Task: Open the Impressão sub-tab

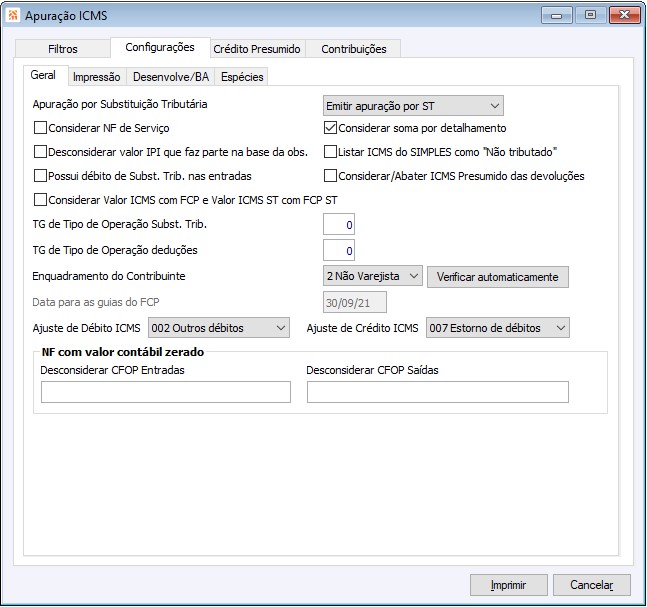Action: click(97, 77)
